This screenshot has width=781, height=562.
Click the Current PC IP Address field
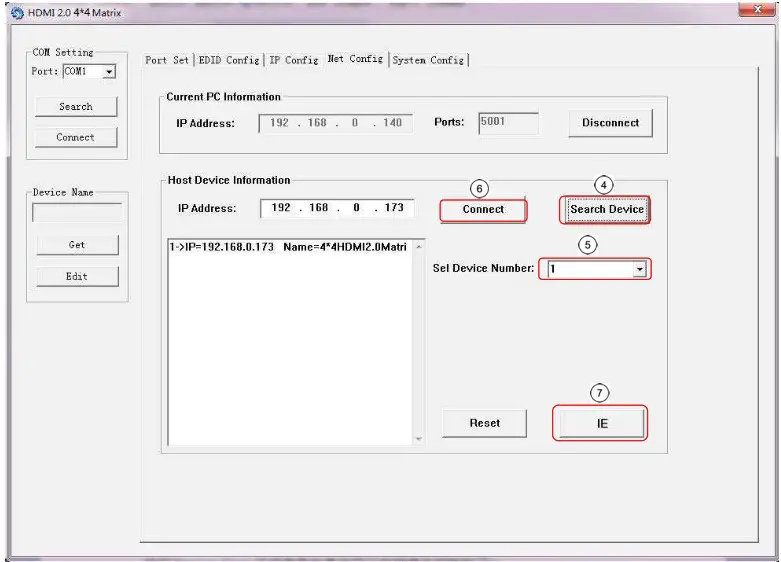[336, 123]
